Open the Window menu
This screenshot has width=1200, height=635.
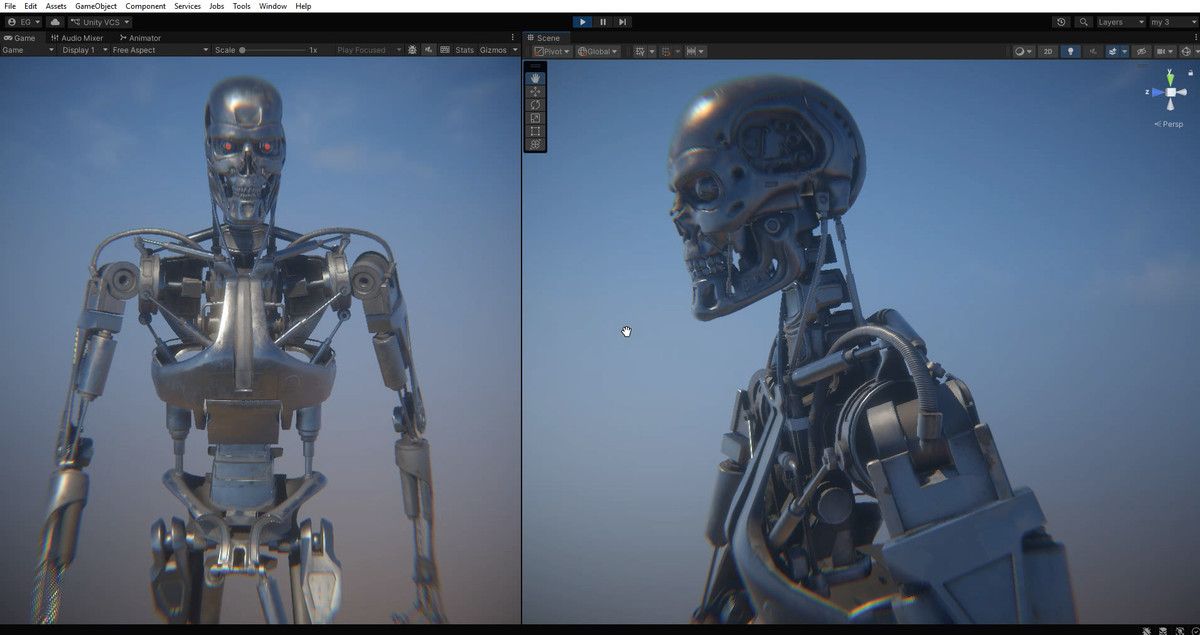(x=272, y=6)
